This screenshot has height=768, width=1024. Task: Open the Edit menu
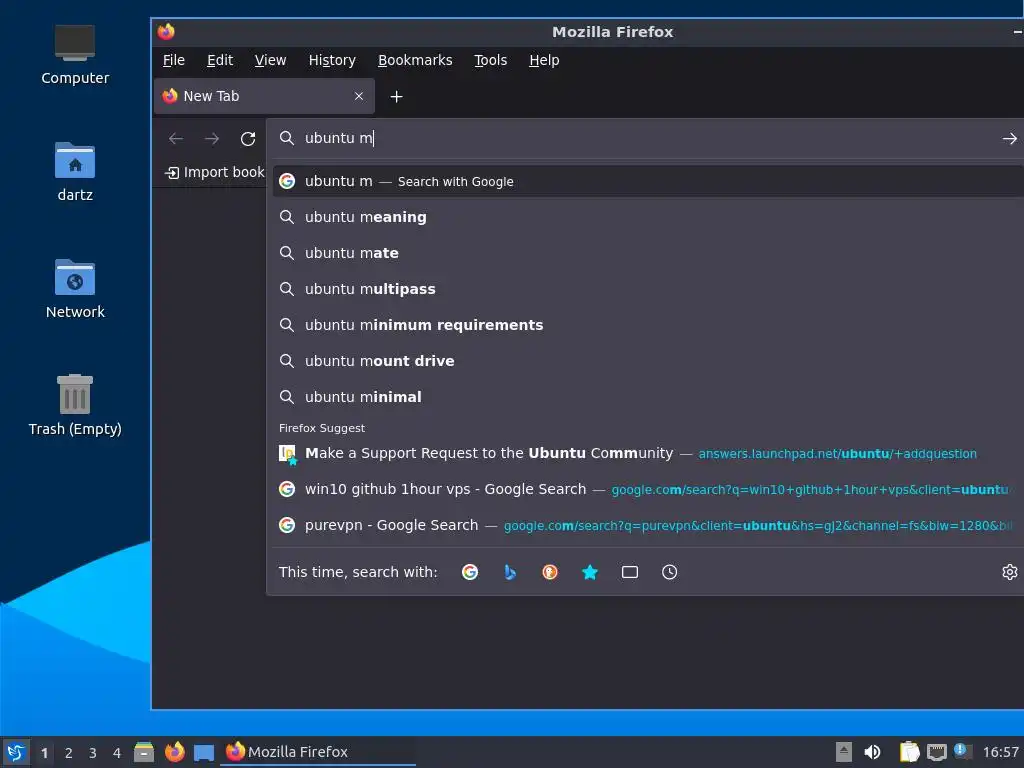point(220,60)
